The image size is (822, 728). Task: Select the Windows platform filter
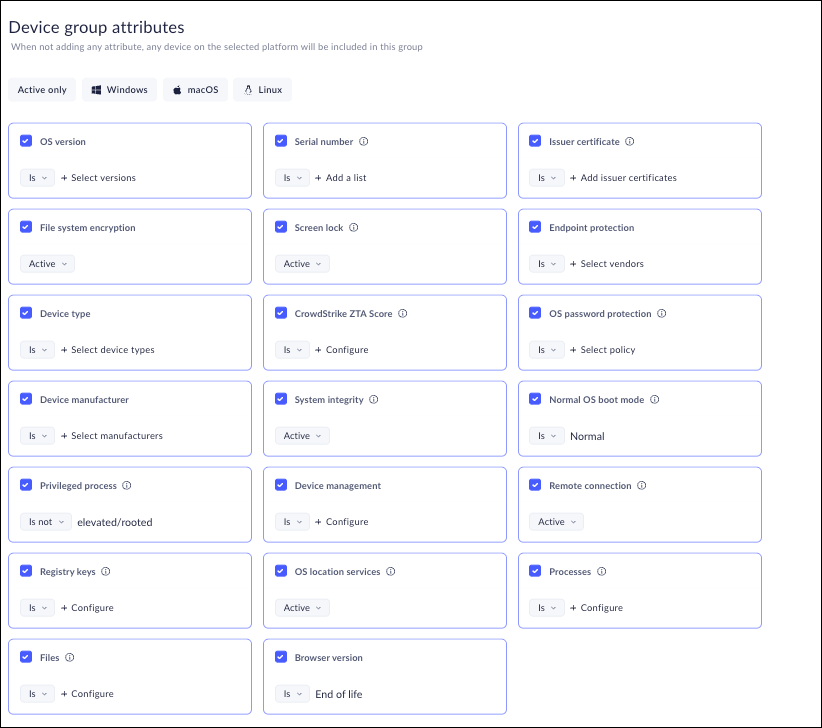pos(120,90)
